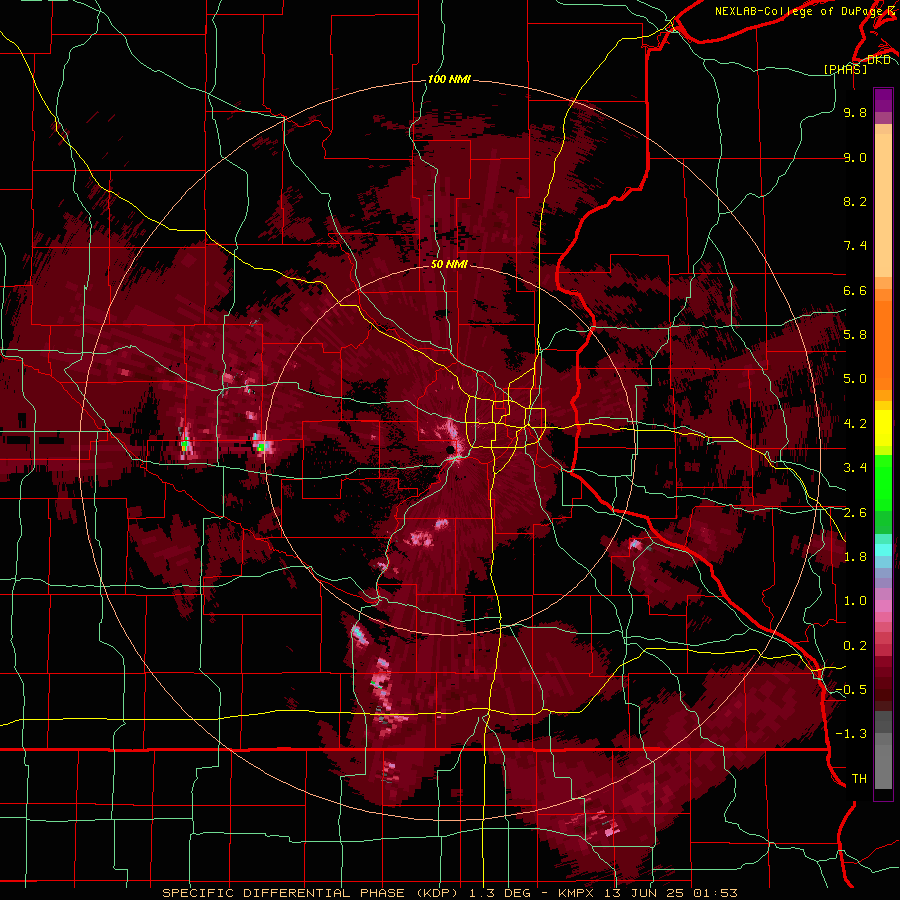This screenshot has height=900, width=900.
Task: Click the 6.6 value on the scale
Action: pyautogui.click(x=855, y=290)
